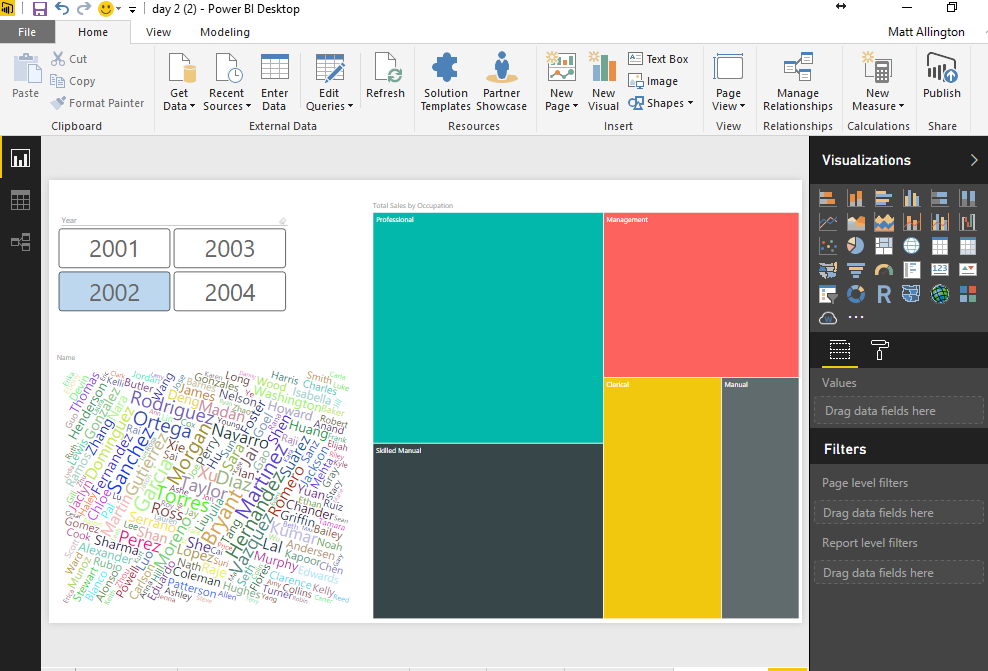
Task: Click the Enter Data button
Action: (x=275, y=83)
